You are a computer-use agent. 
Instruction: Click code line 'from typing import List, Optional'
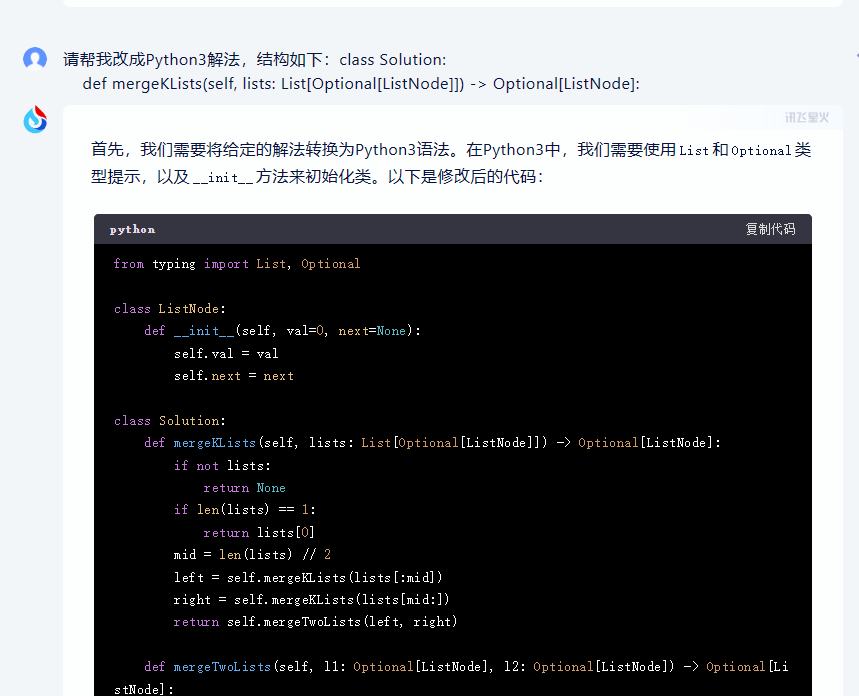point(237,264)
